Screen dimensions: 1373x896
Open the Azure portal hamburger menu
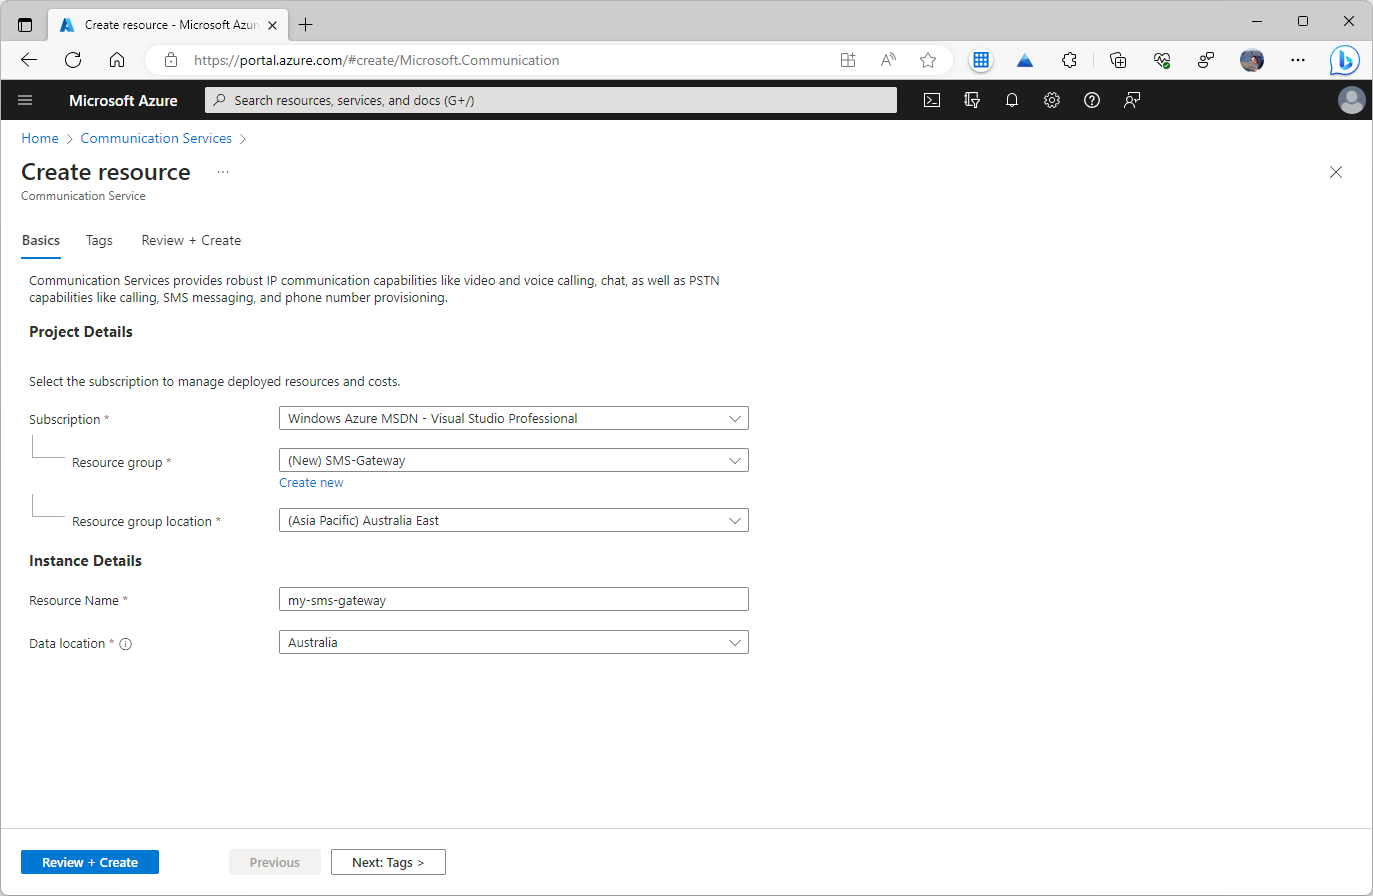(x=26, y=100)
